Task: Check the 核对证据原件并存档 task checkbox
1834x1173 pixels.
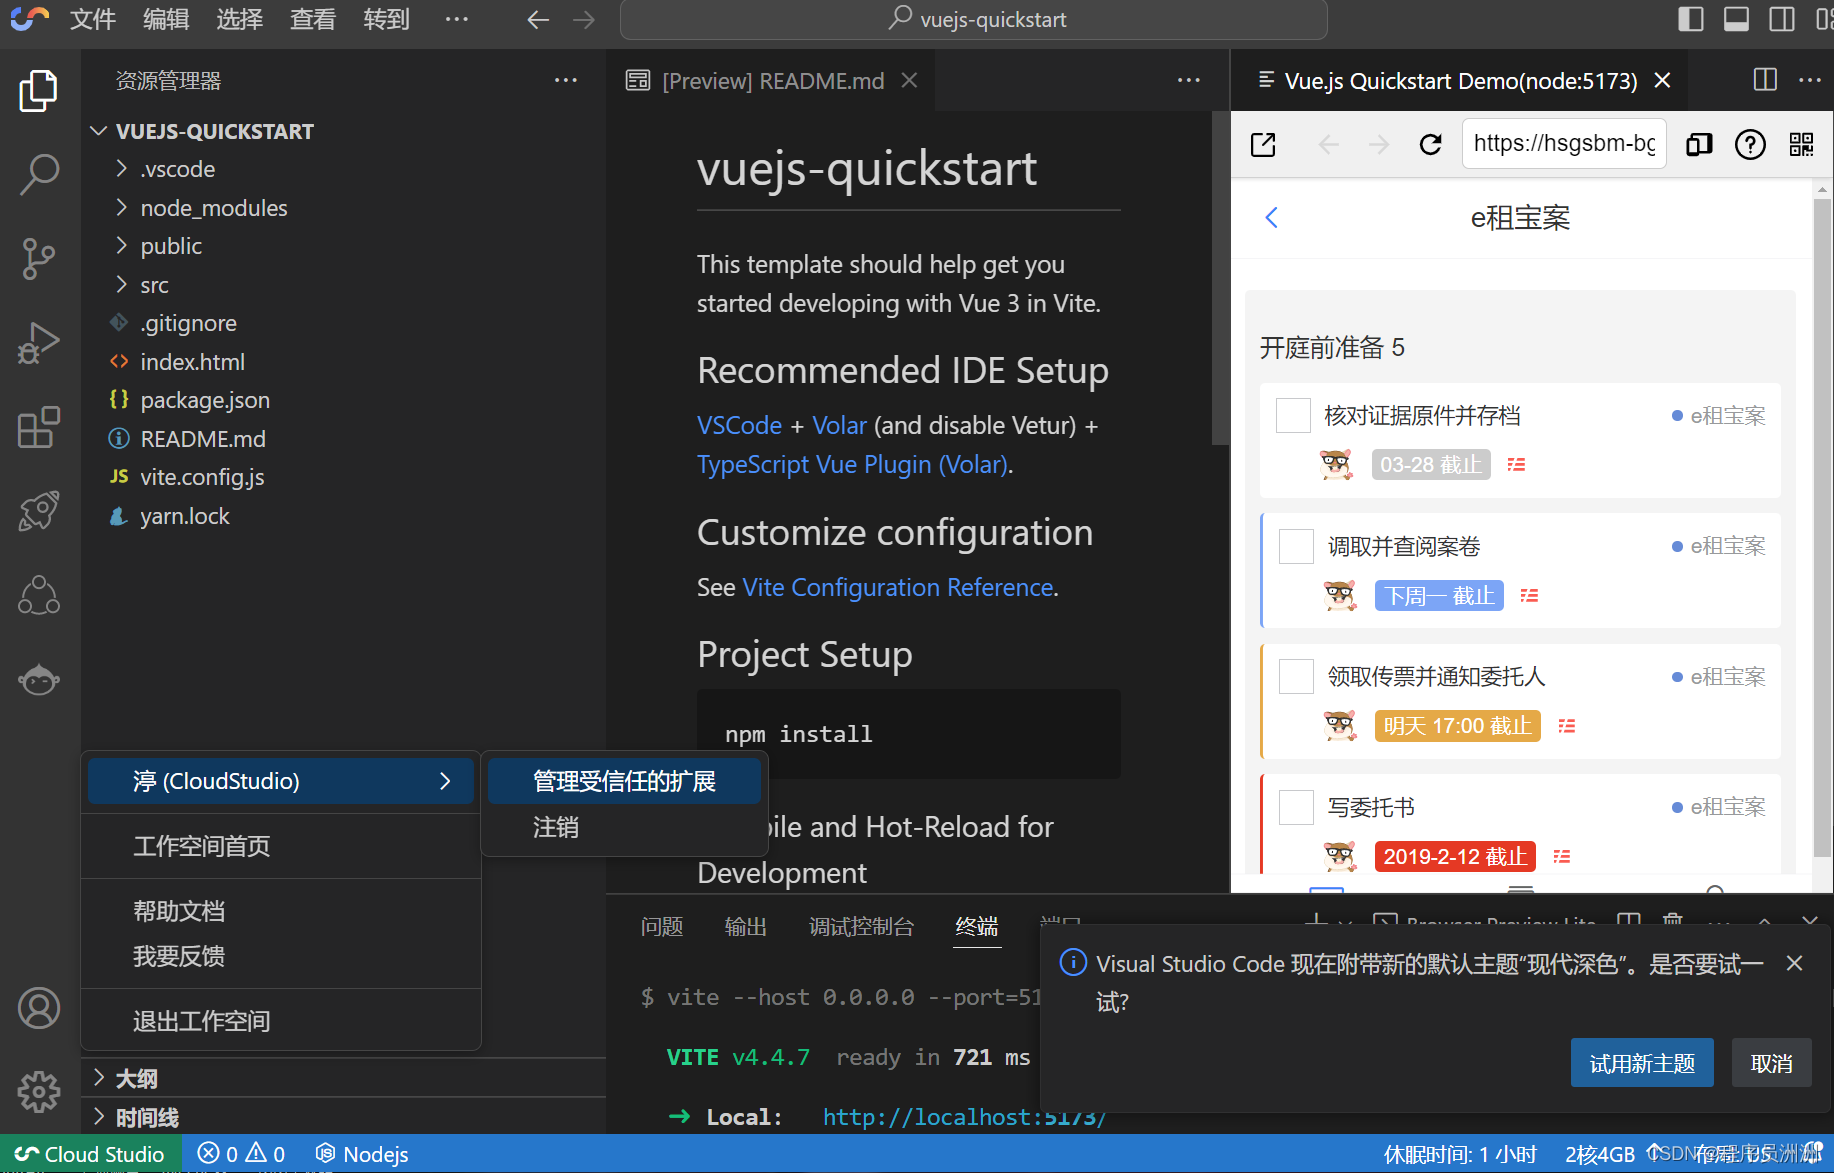Action: [1293, 415]
